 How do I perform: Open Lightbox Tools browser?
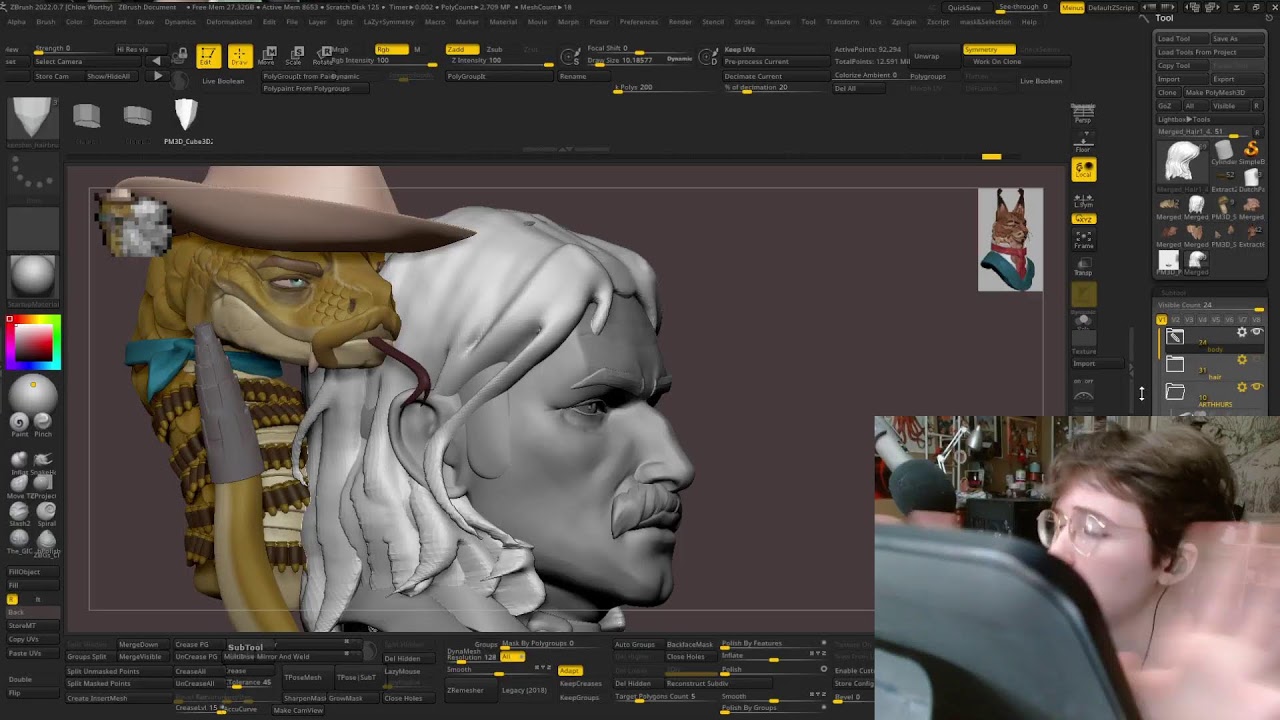point(1184,119)
